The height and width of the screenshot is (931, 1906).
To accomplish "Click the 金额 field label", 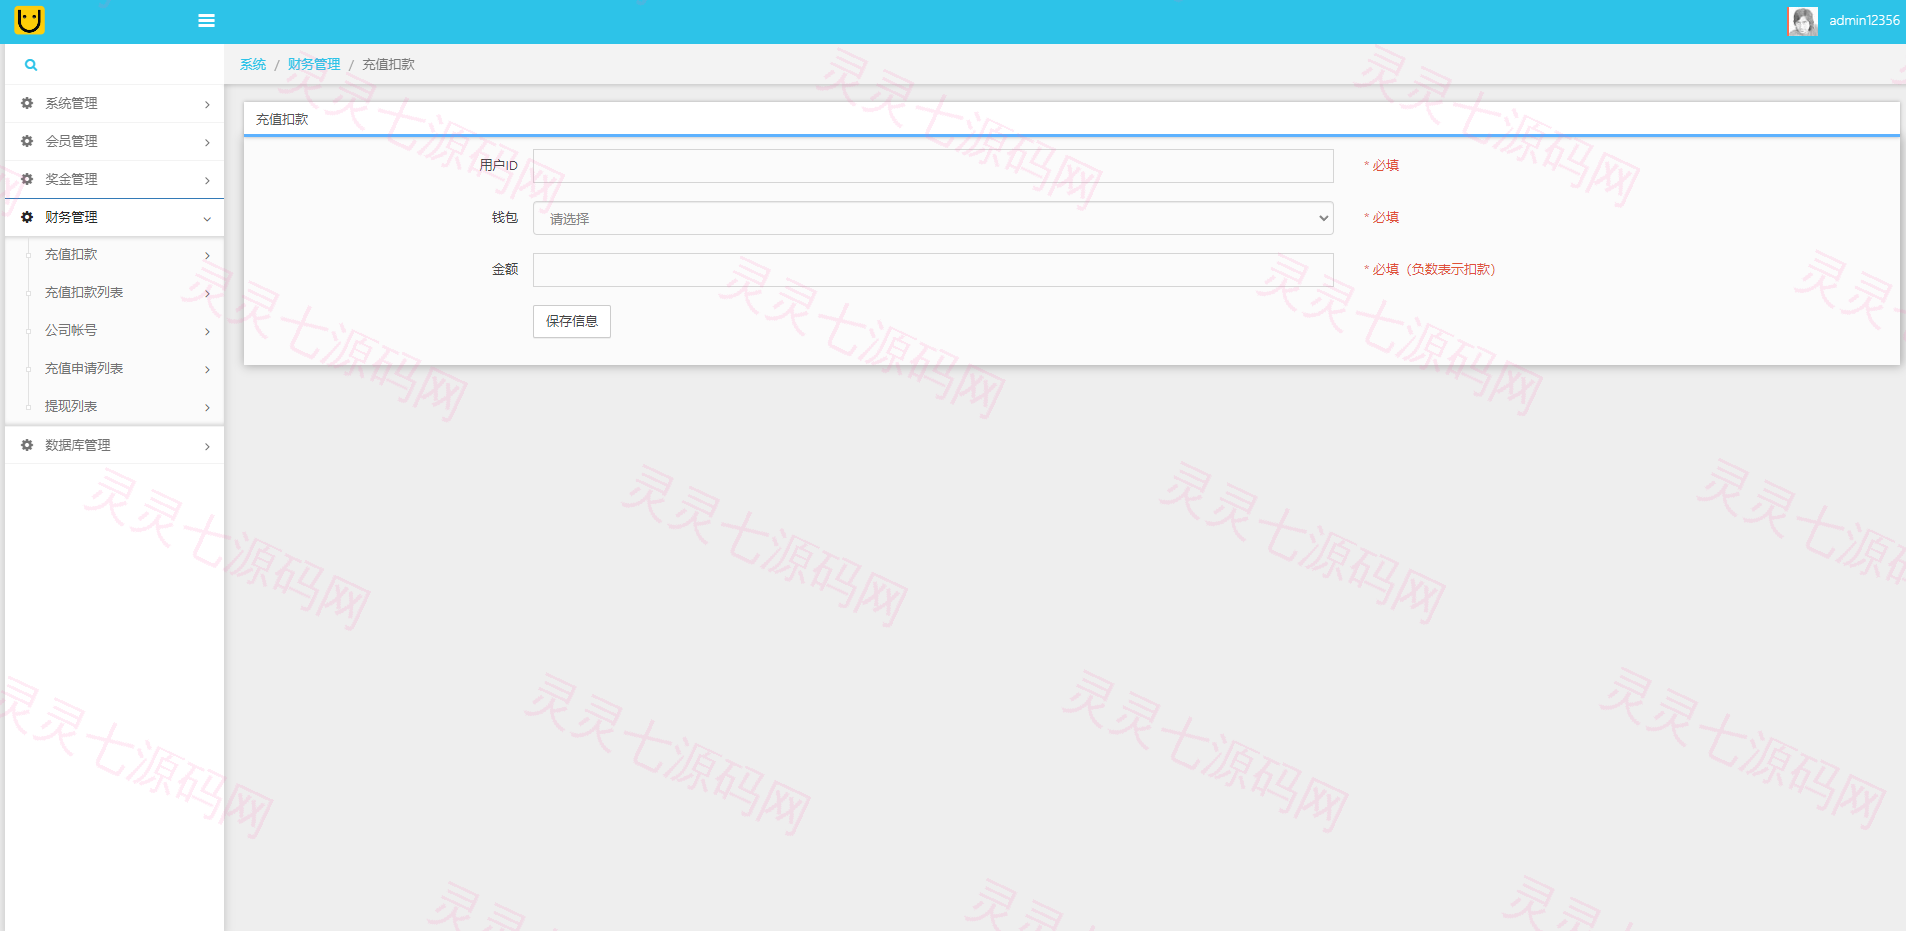I will coord(505,269).
